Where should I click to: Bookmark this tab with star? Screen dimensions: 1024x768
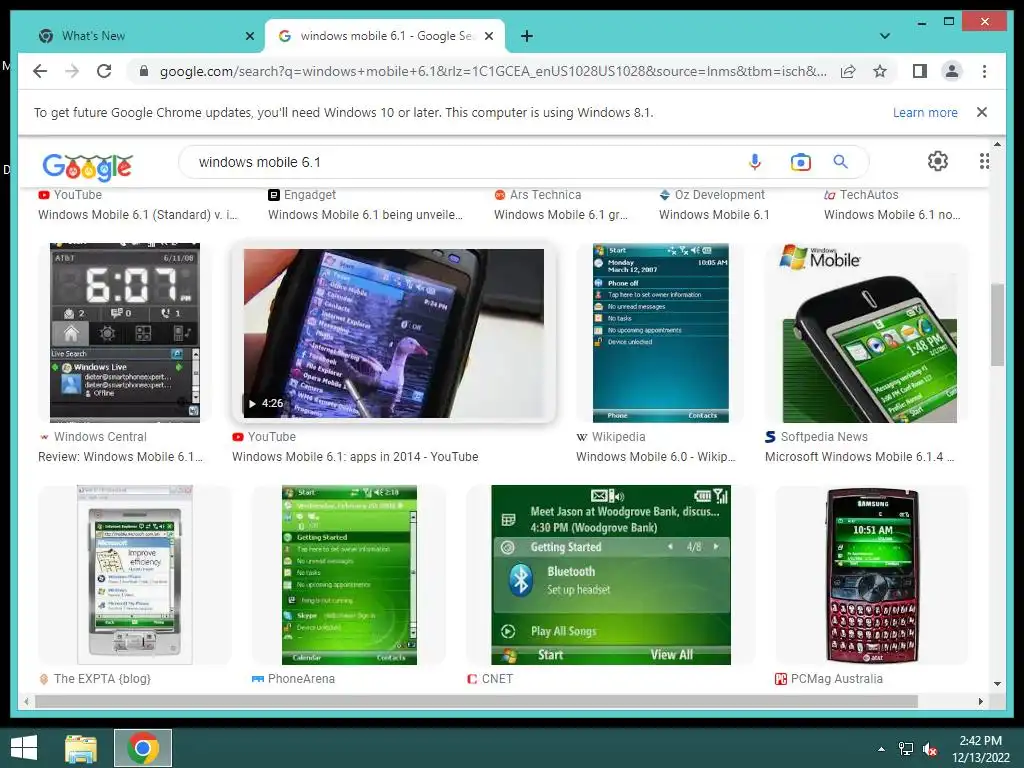pos(880,71)
